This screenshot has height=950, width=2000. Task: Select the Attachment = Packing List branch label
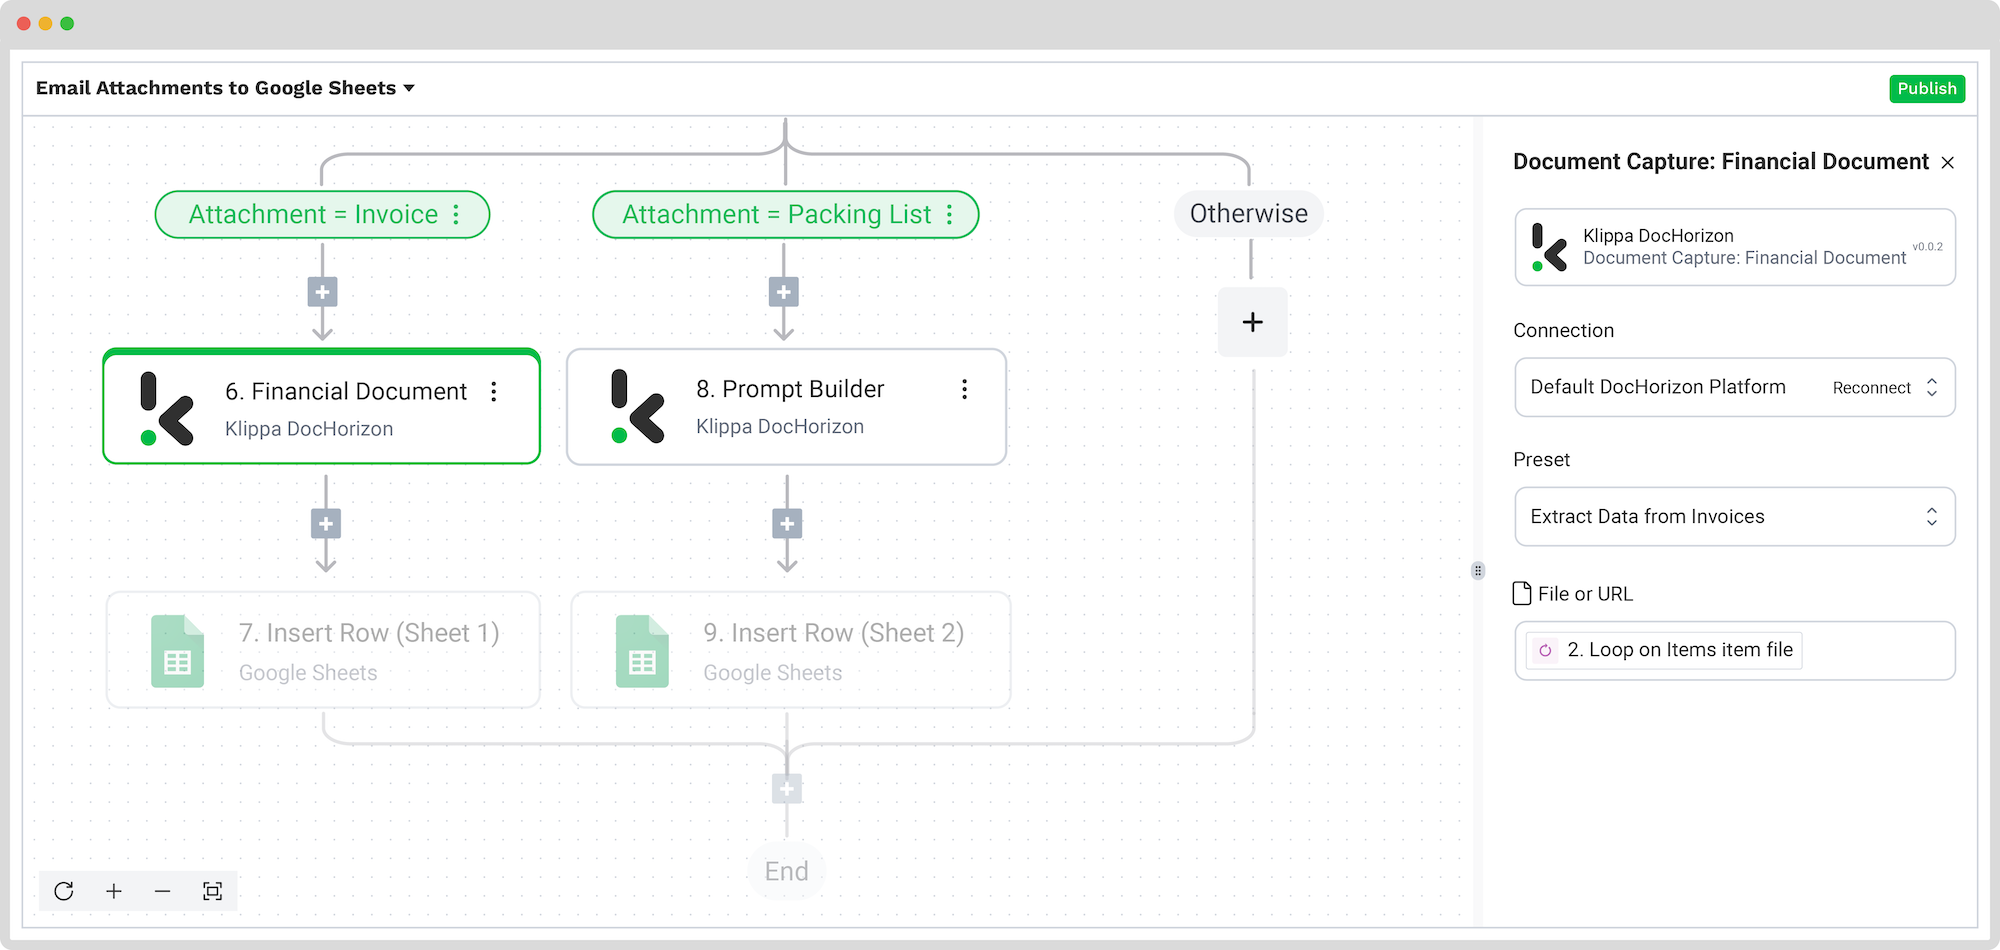pos(785,214)
